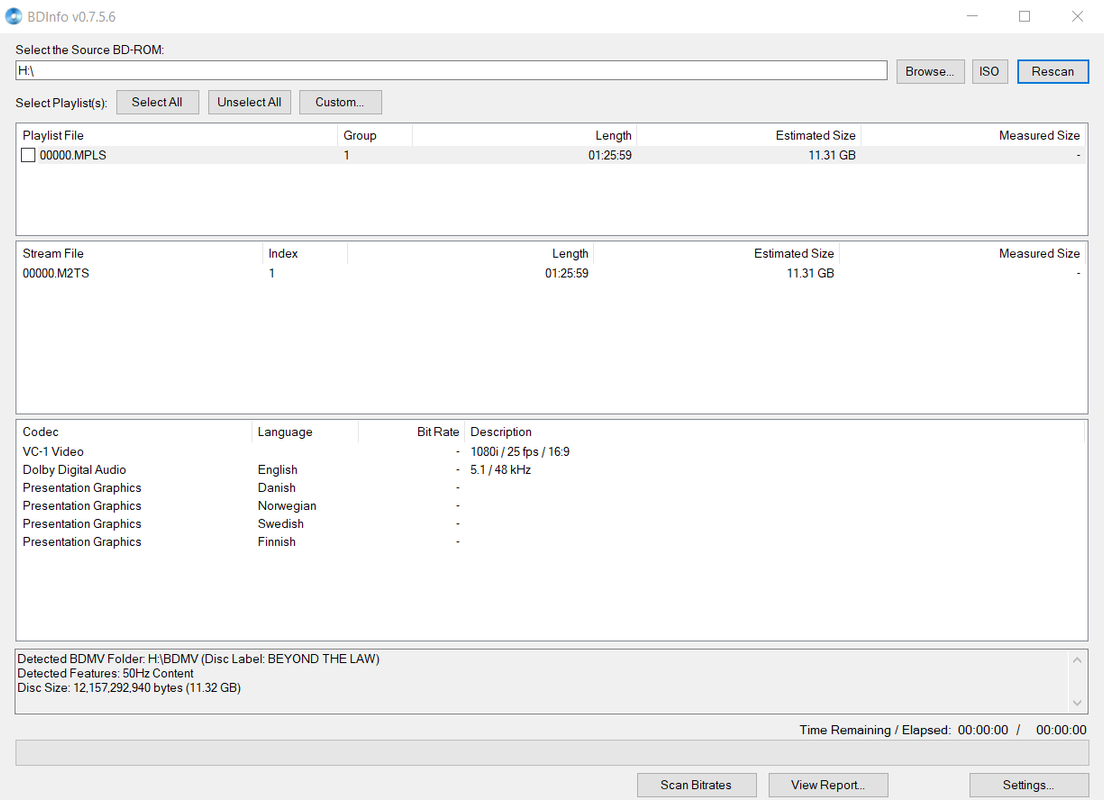1104x800 pixels.
Task: Click stream file 11.31 GB estimated size
Action: (x=810, y=273)
